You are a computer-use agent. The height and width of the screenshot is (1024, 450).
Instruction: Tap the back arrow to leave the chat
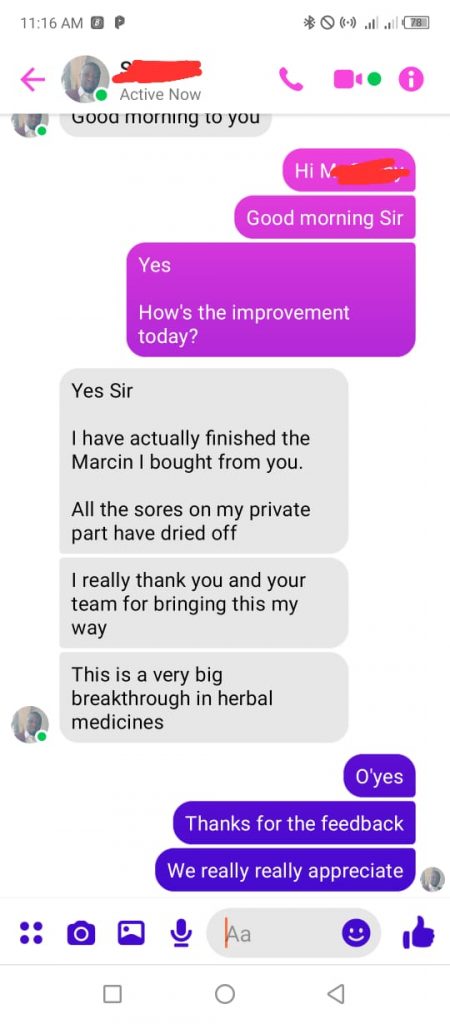(33, 80)
